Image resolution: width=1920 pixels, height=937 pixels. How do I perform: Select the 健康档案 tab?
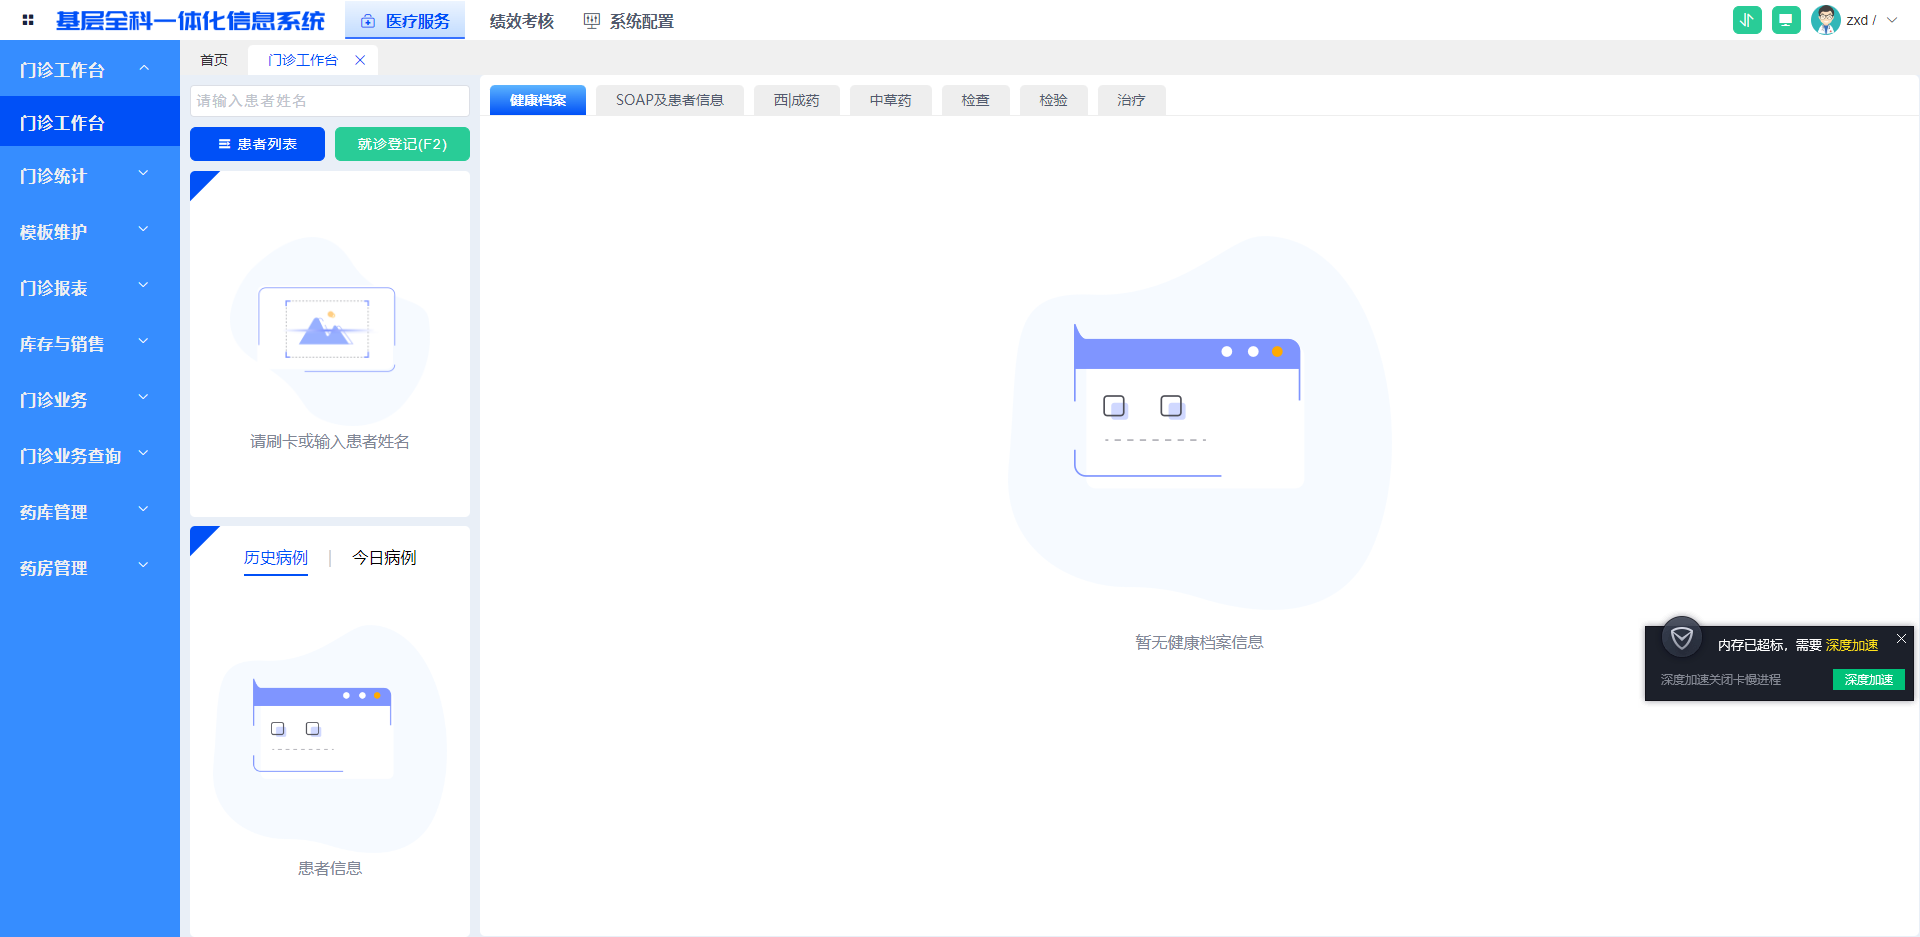point(538,100)
